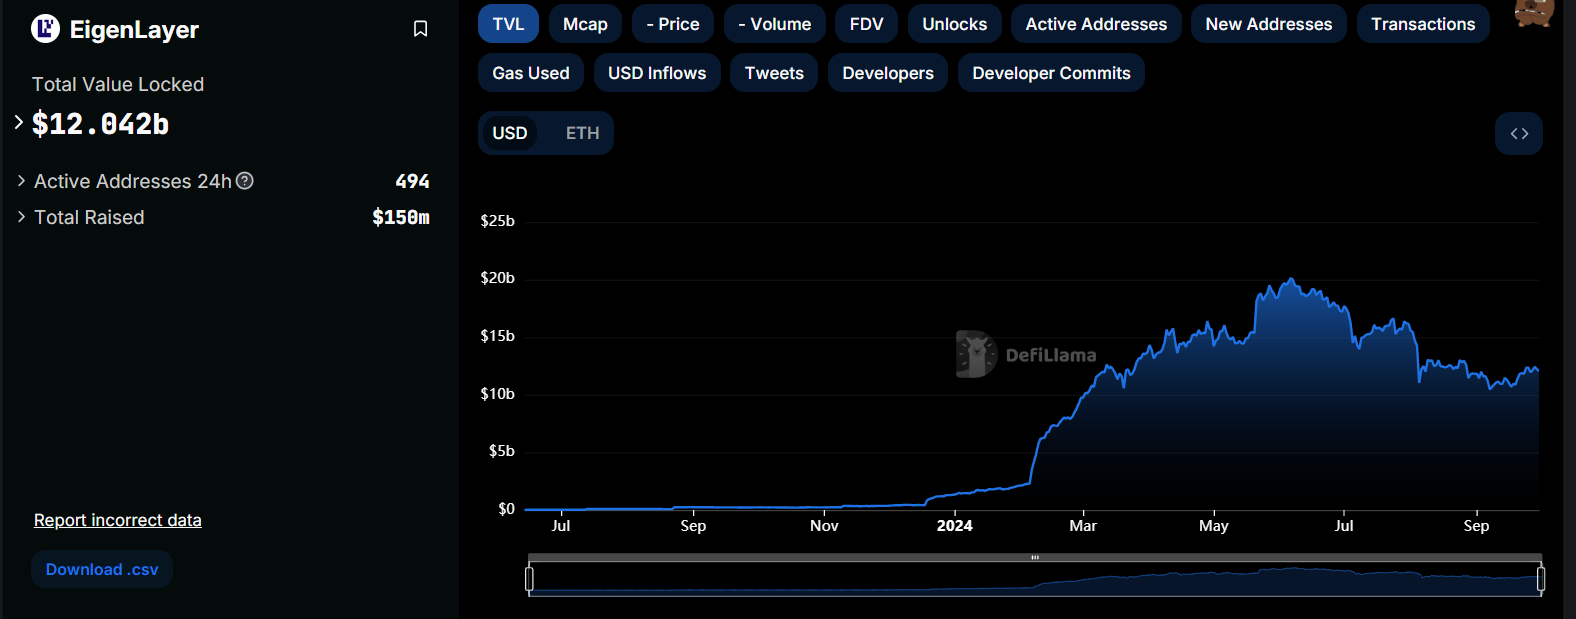Click the Download .csv button
Screen dimensions: 1576x619
tap(102, 569)
